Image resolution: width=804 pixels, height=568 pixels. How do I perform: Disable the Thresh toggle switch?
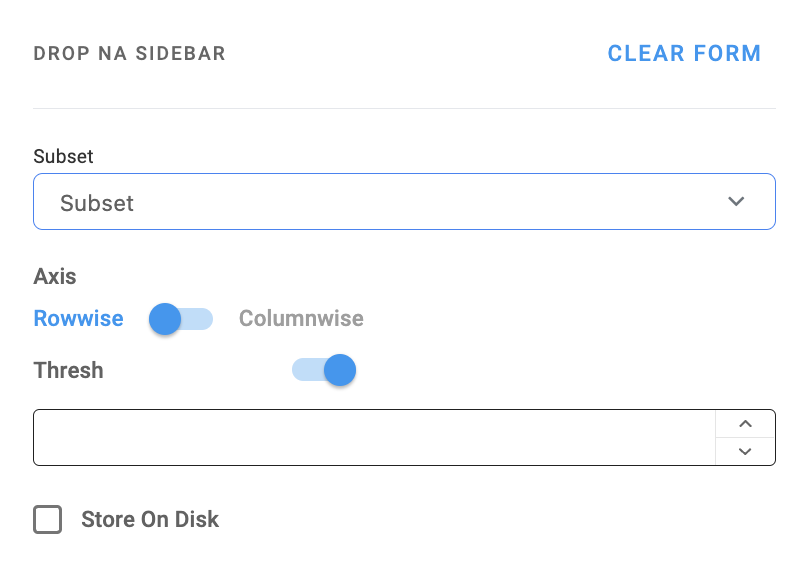(x=324, y=370)
